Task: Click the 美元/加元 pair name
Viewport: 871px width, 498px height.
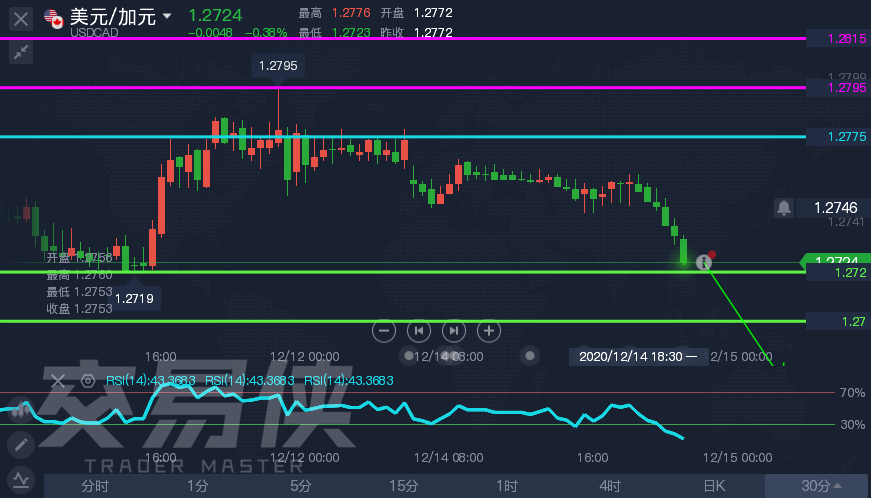Action: point(113,17)
